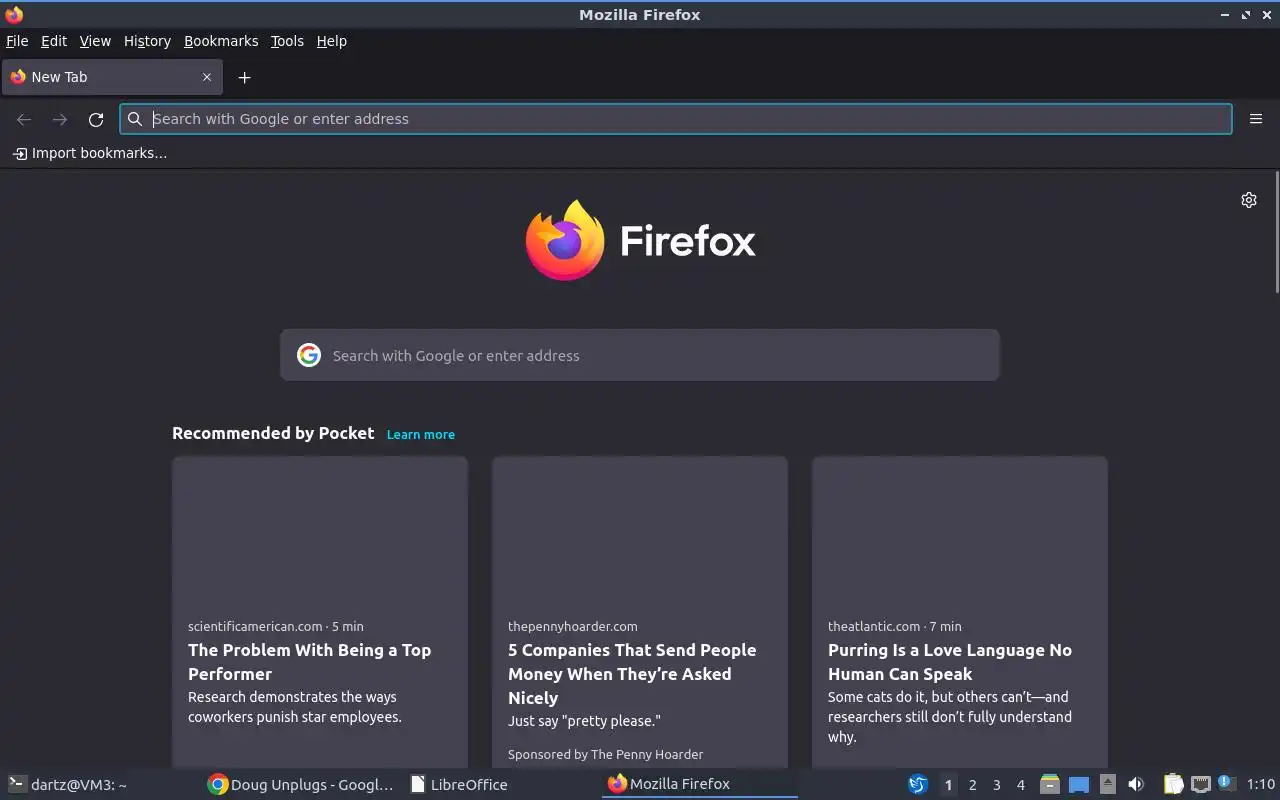Open the volume speaker control

[1136, 784]
